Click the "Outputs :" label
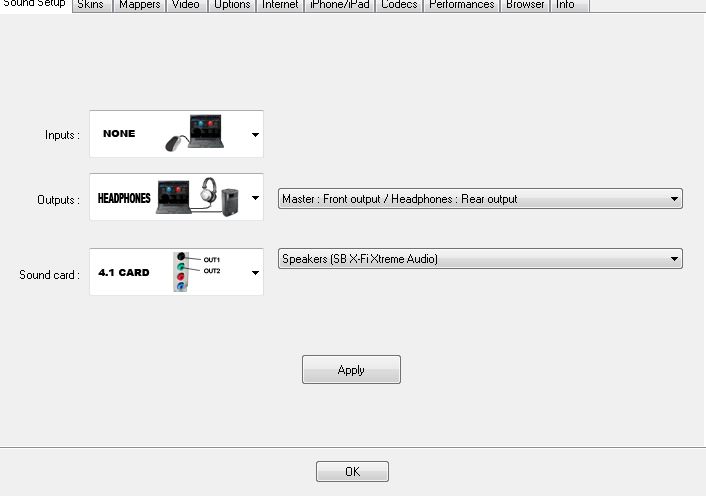706x496 pixels. 59,200
